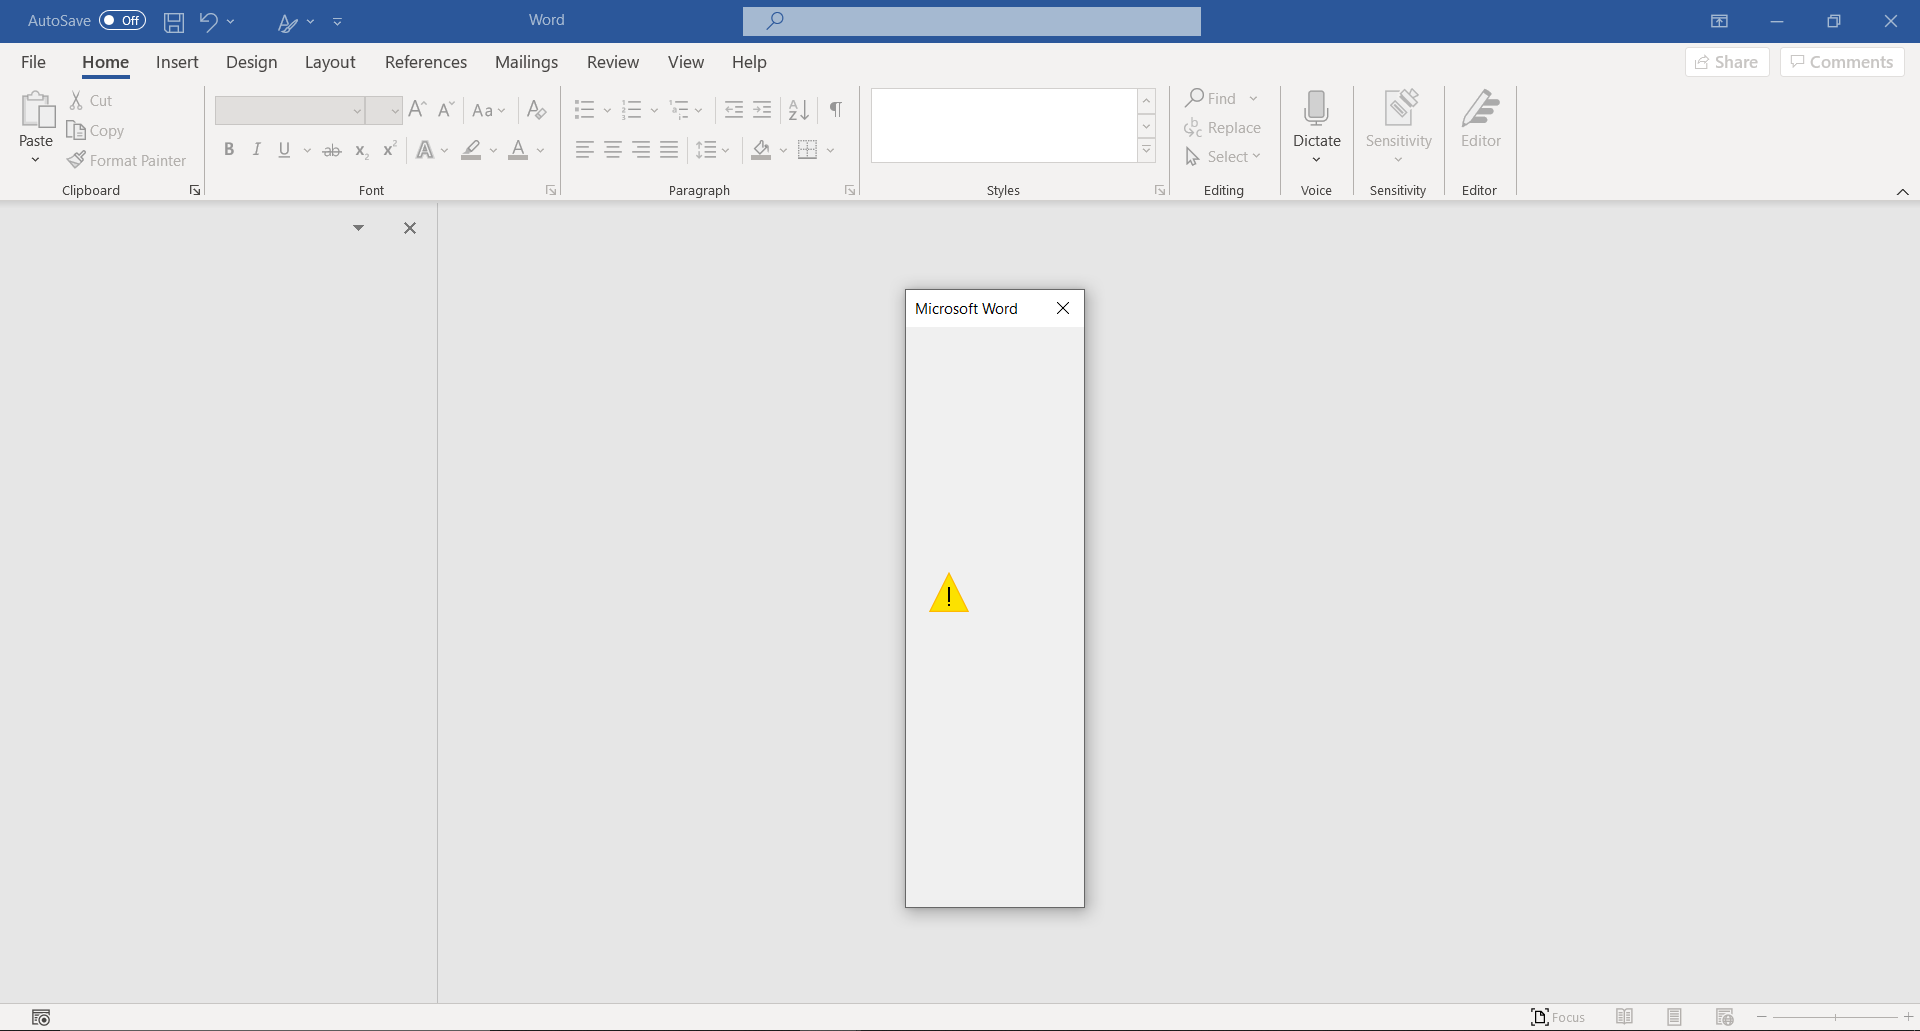Switch to the Mailings tab
The height and width of the screenshot is (1031, 1920).
526,62
